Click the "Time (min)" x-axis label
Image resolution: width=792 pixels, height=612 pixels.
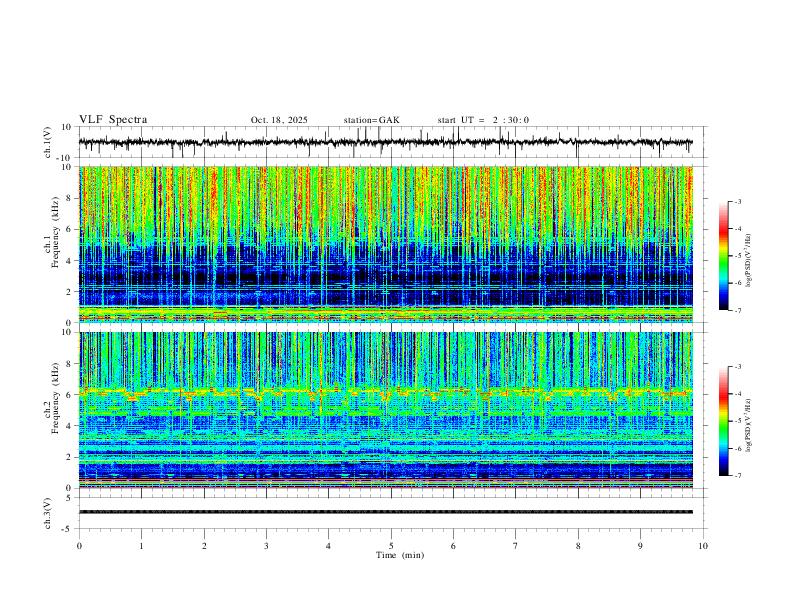[400, 555]
